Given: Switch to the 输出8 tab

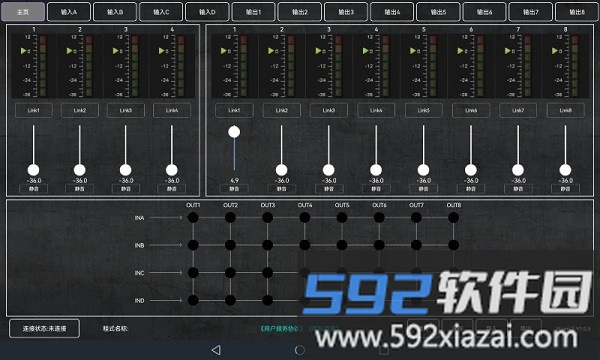Looking at the screenshot, I should point(577,12).
